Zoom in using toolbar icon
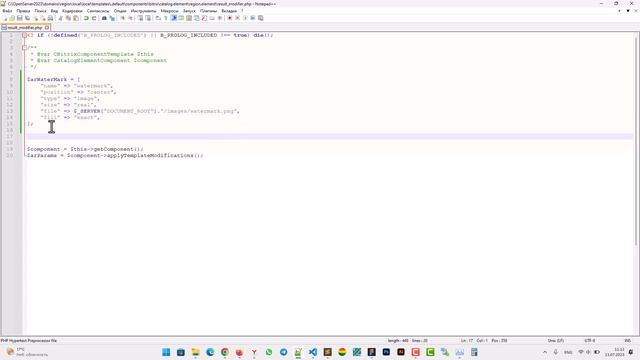This screenshot has height=360, width=640. 122,18
